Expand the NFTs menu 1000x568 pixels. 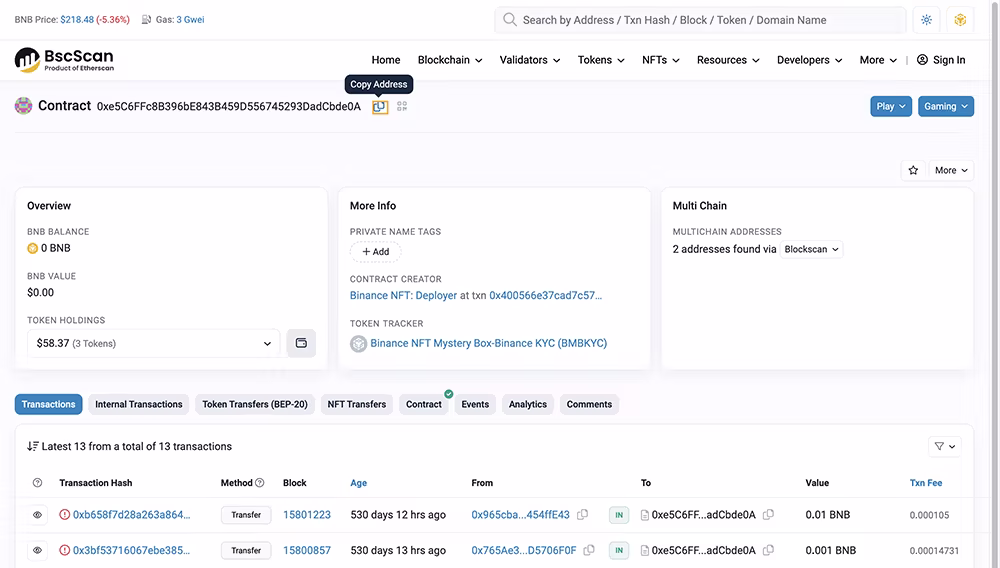point(661,60)
